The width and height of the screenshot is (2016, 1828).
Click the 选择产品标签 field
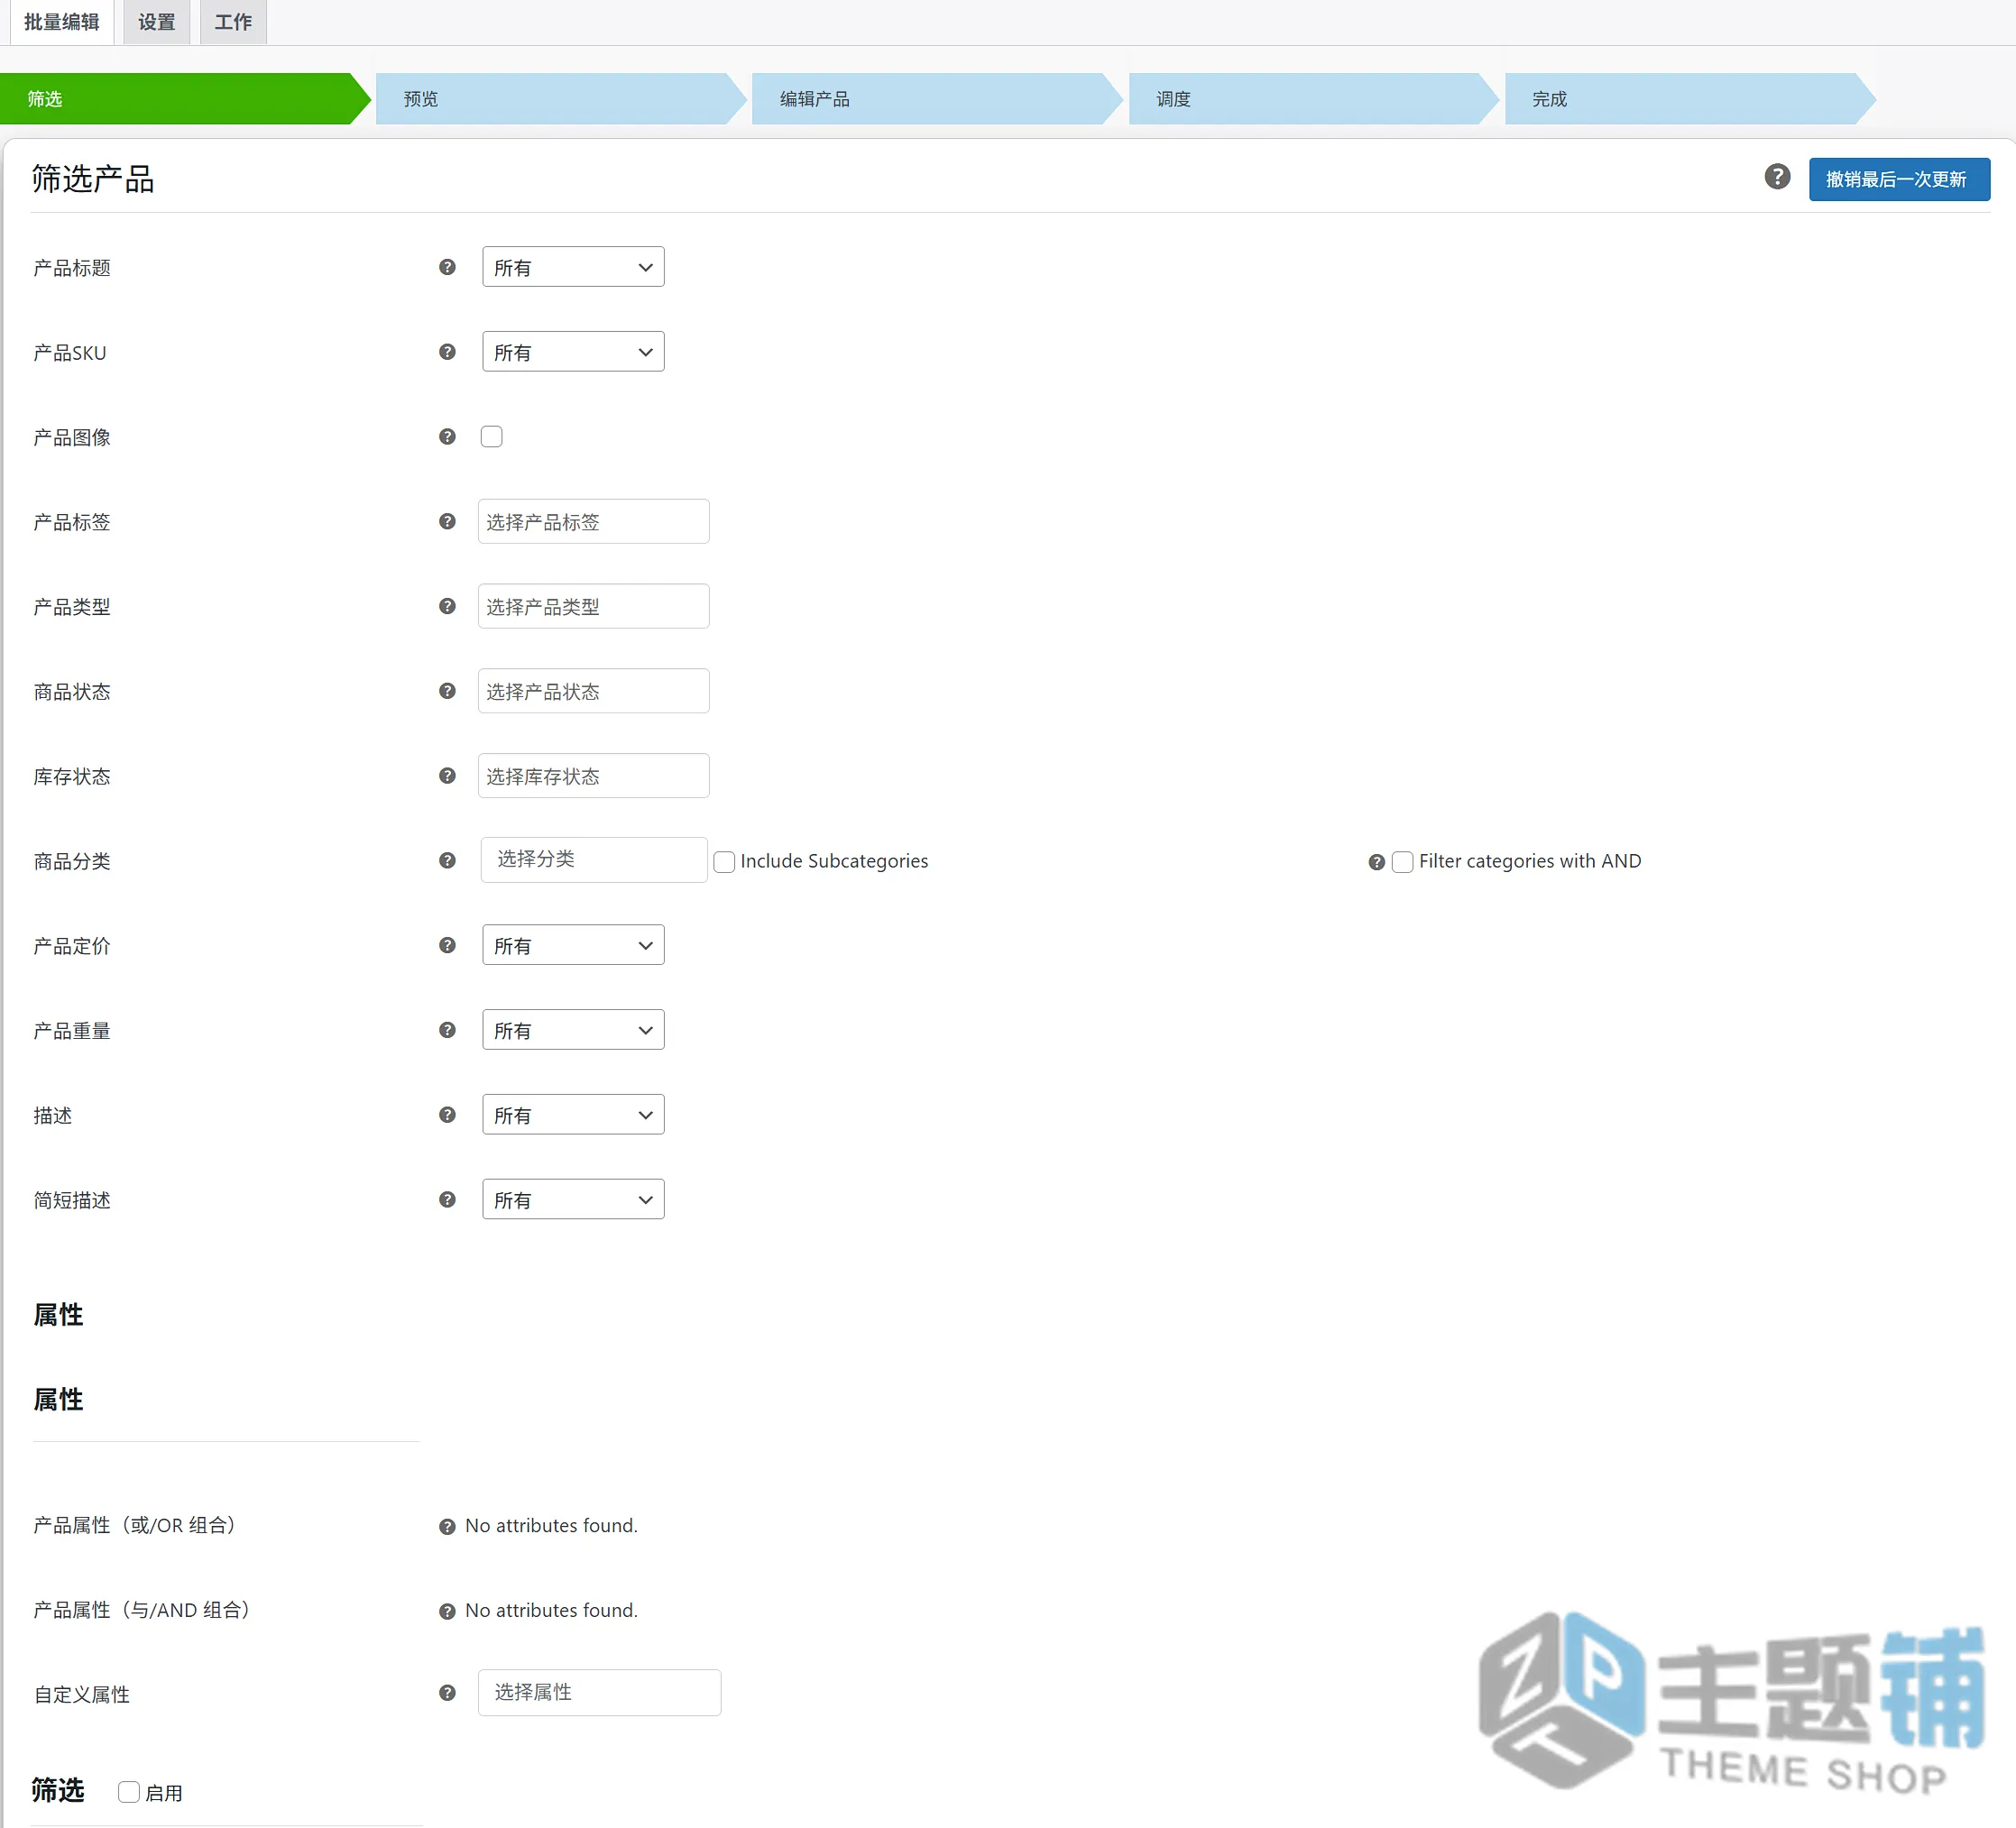point(594,522)
